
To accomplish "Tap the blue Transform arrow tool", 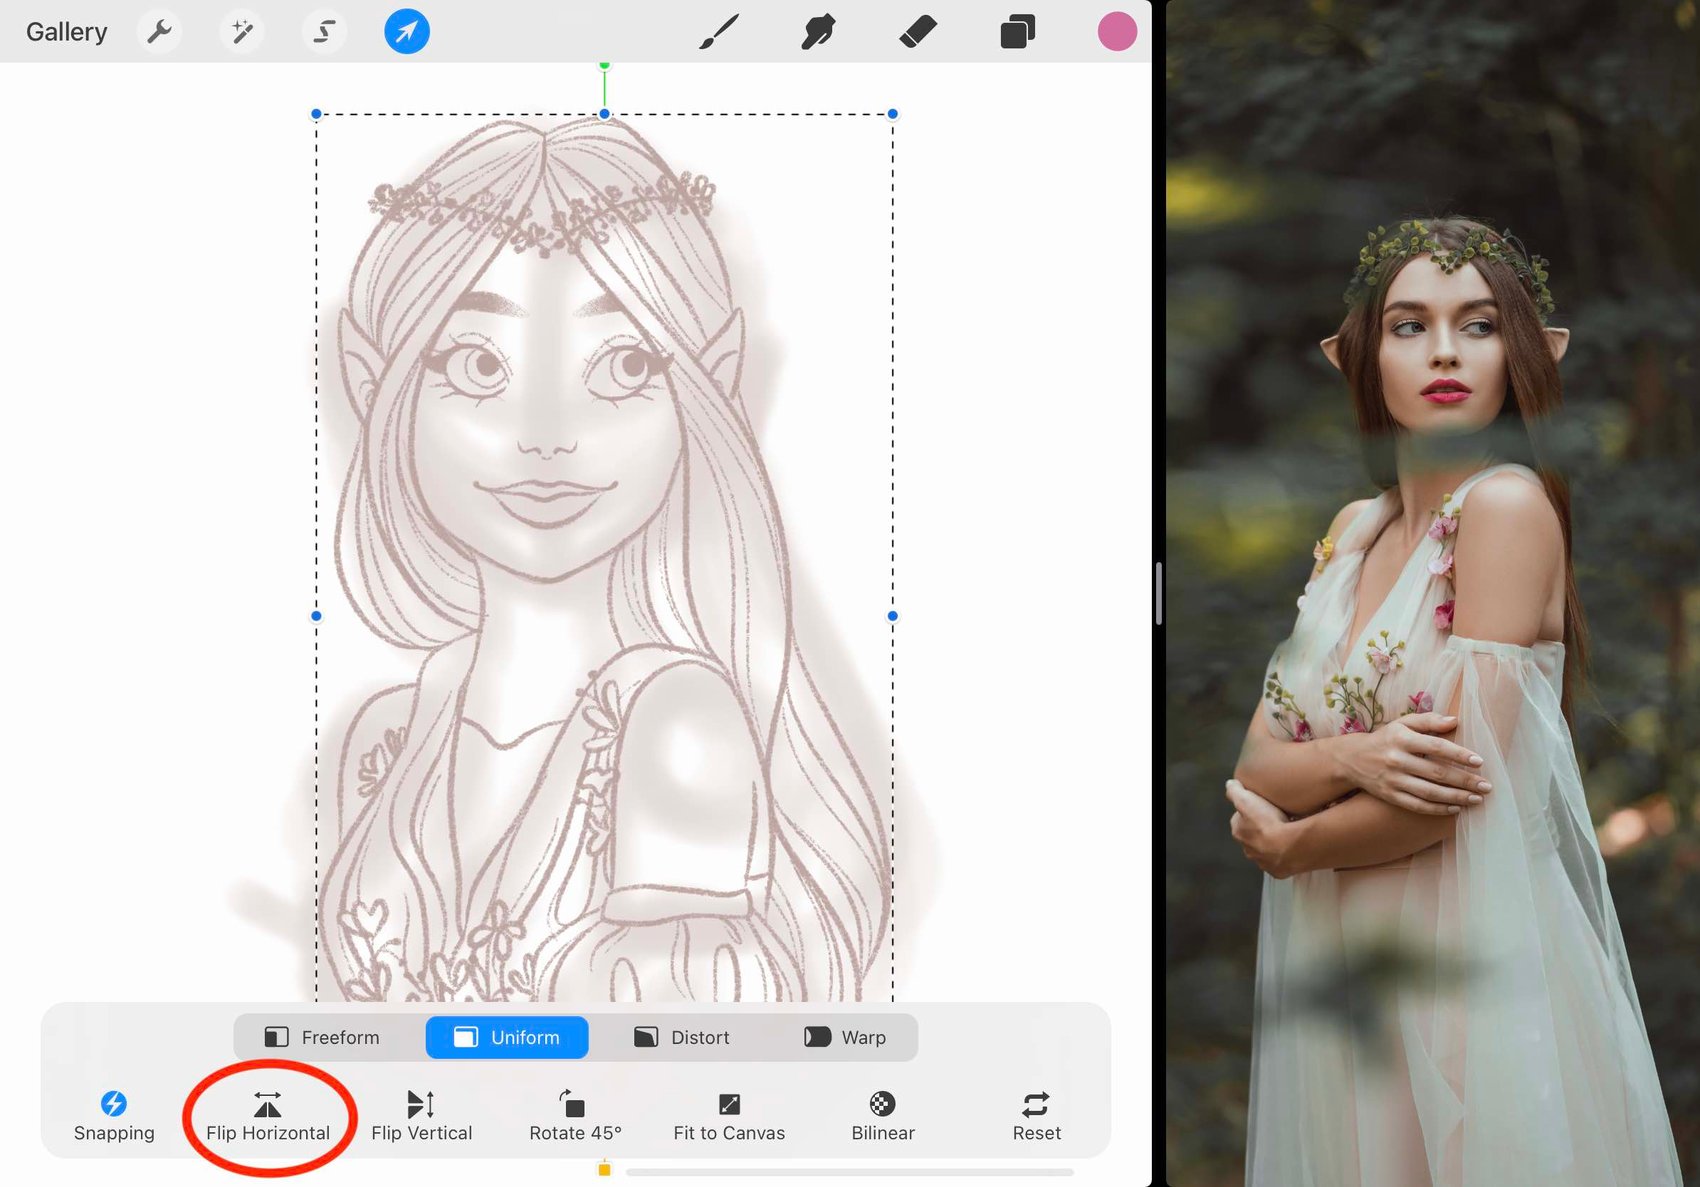I will coord(407,32).
